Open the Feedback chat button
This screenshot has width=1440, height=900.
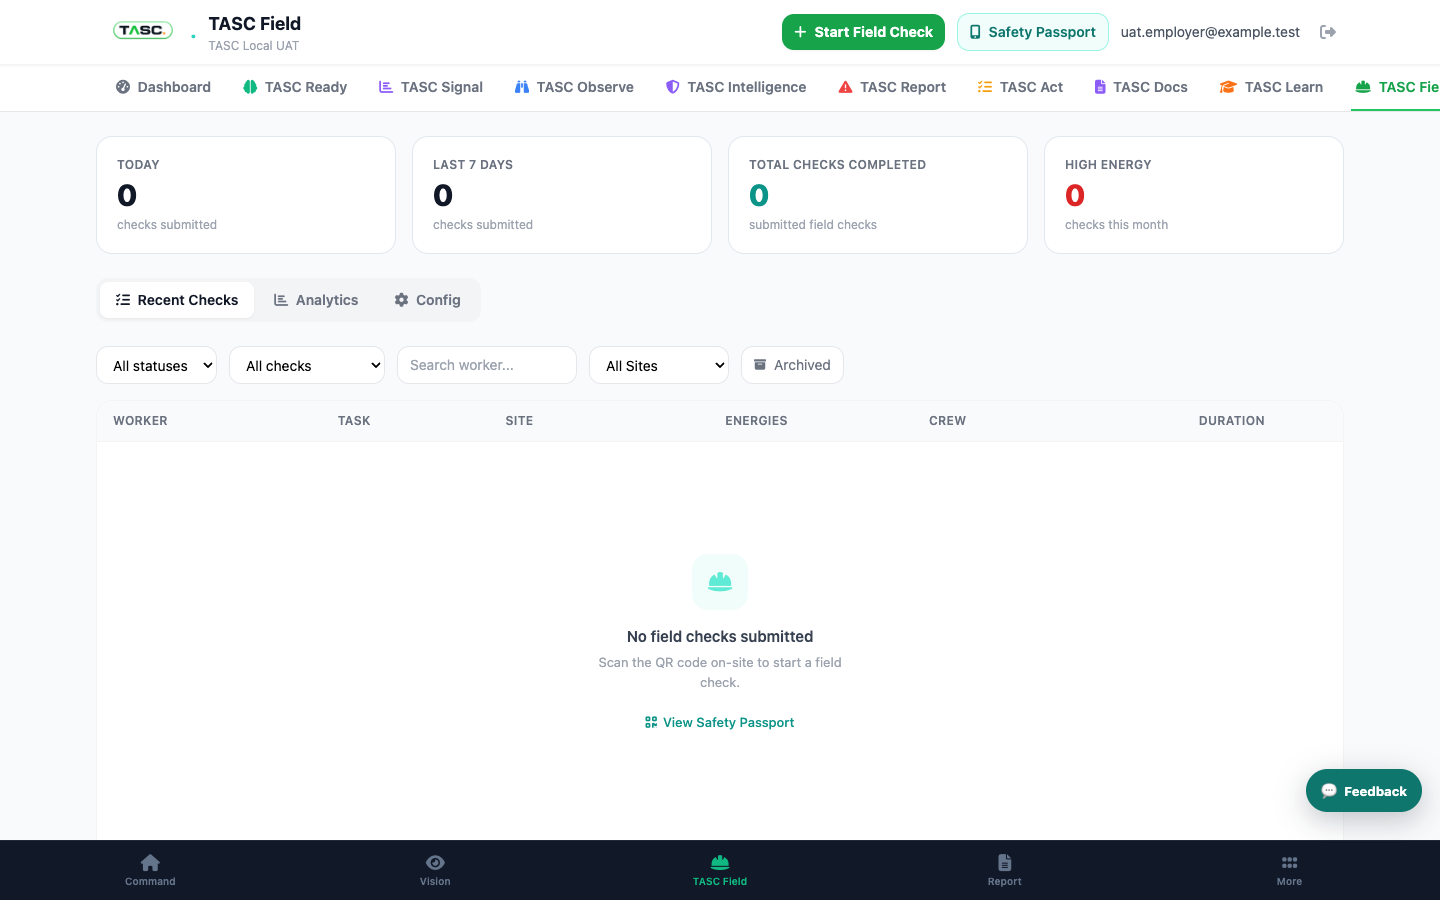click(1364, 790)
